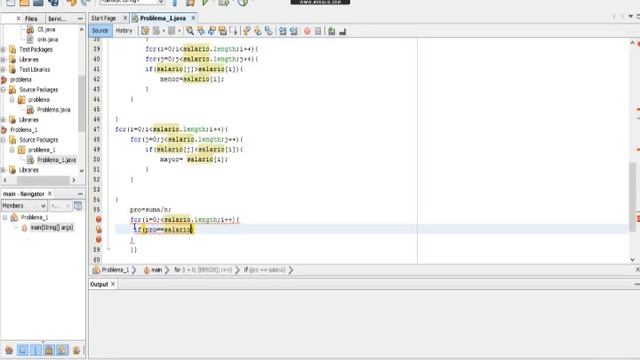Close the Problema_1.java editor tab

click(193, 18)
